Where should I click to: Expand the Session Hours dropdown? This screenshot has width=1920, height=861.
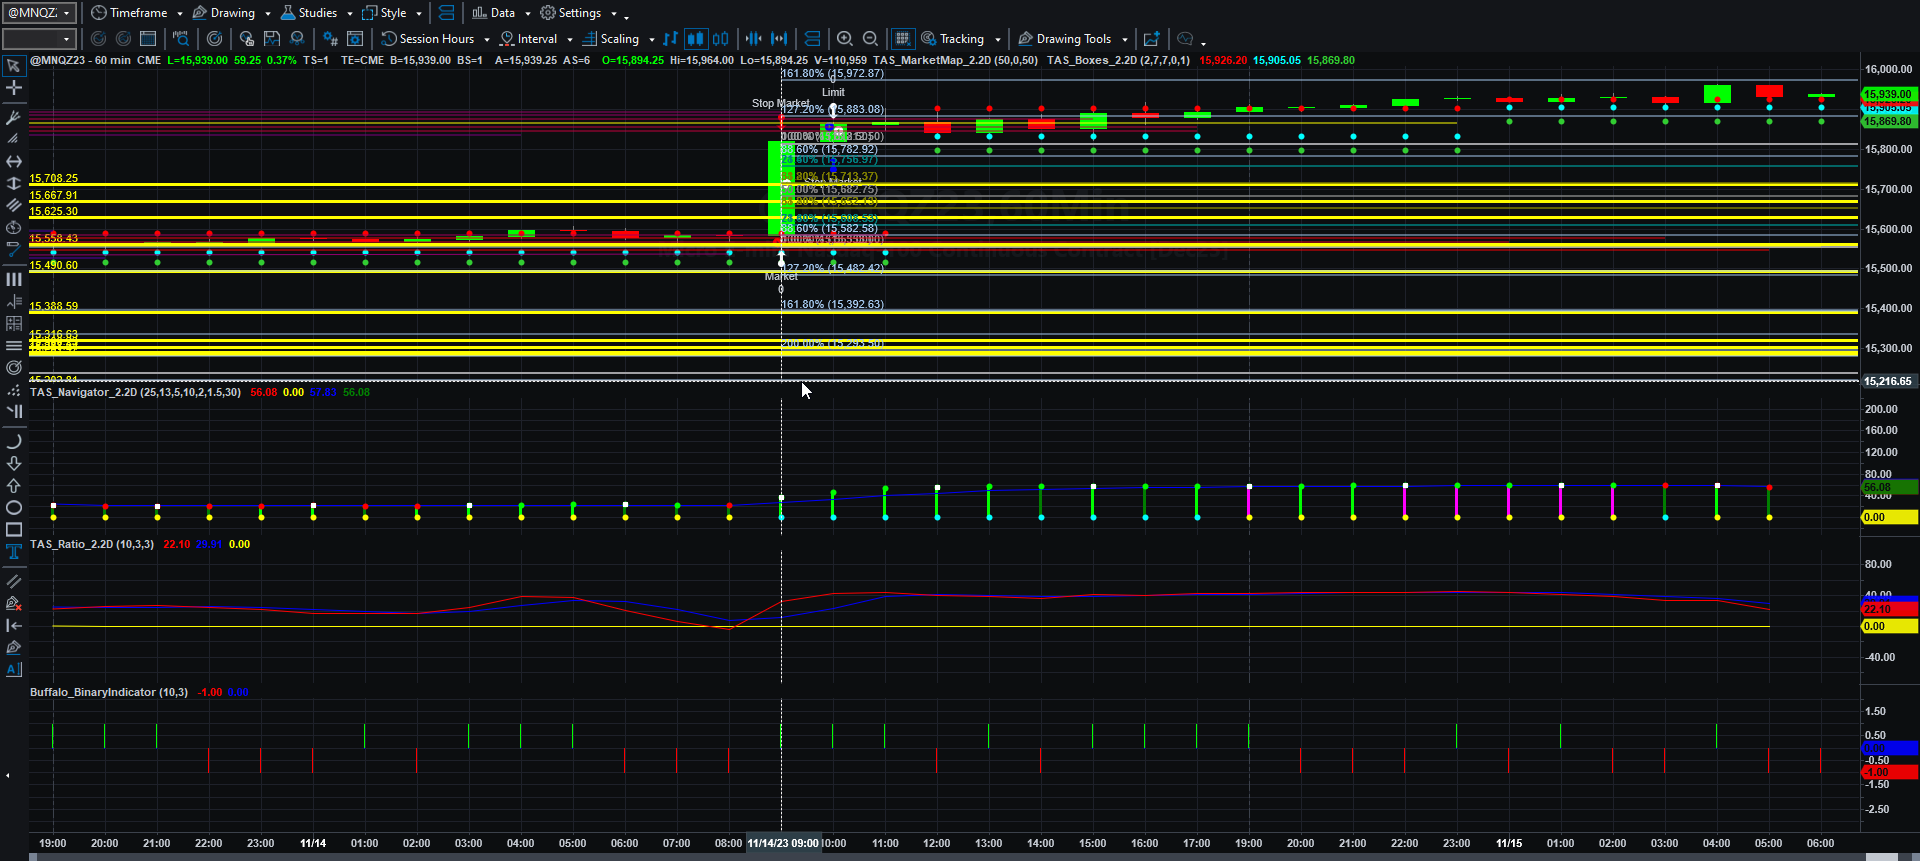487,40
